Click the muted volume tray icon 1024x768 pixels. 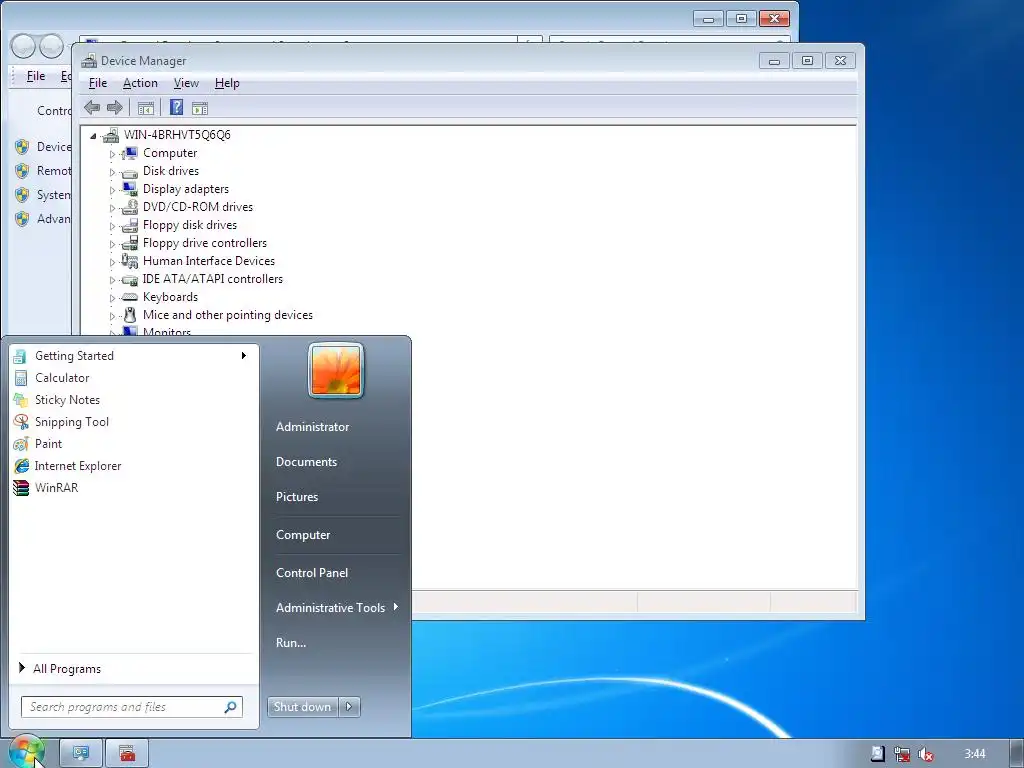(925, 754)
